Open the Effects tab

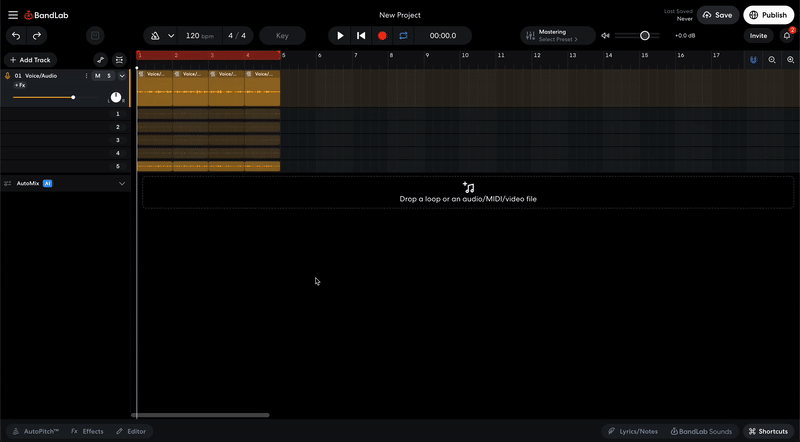click(87, 431)
